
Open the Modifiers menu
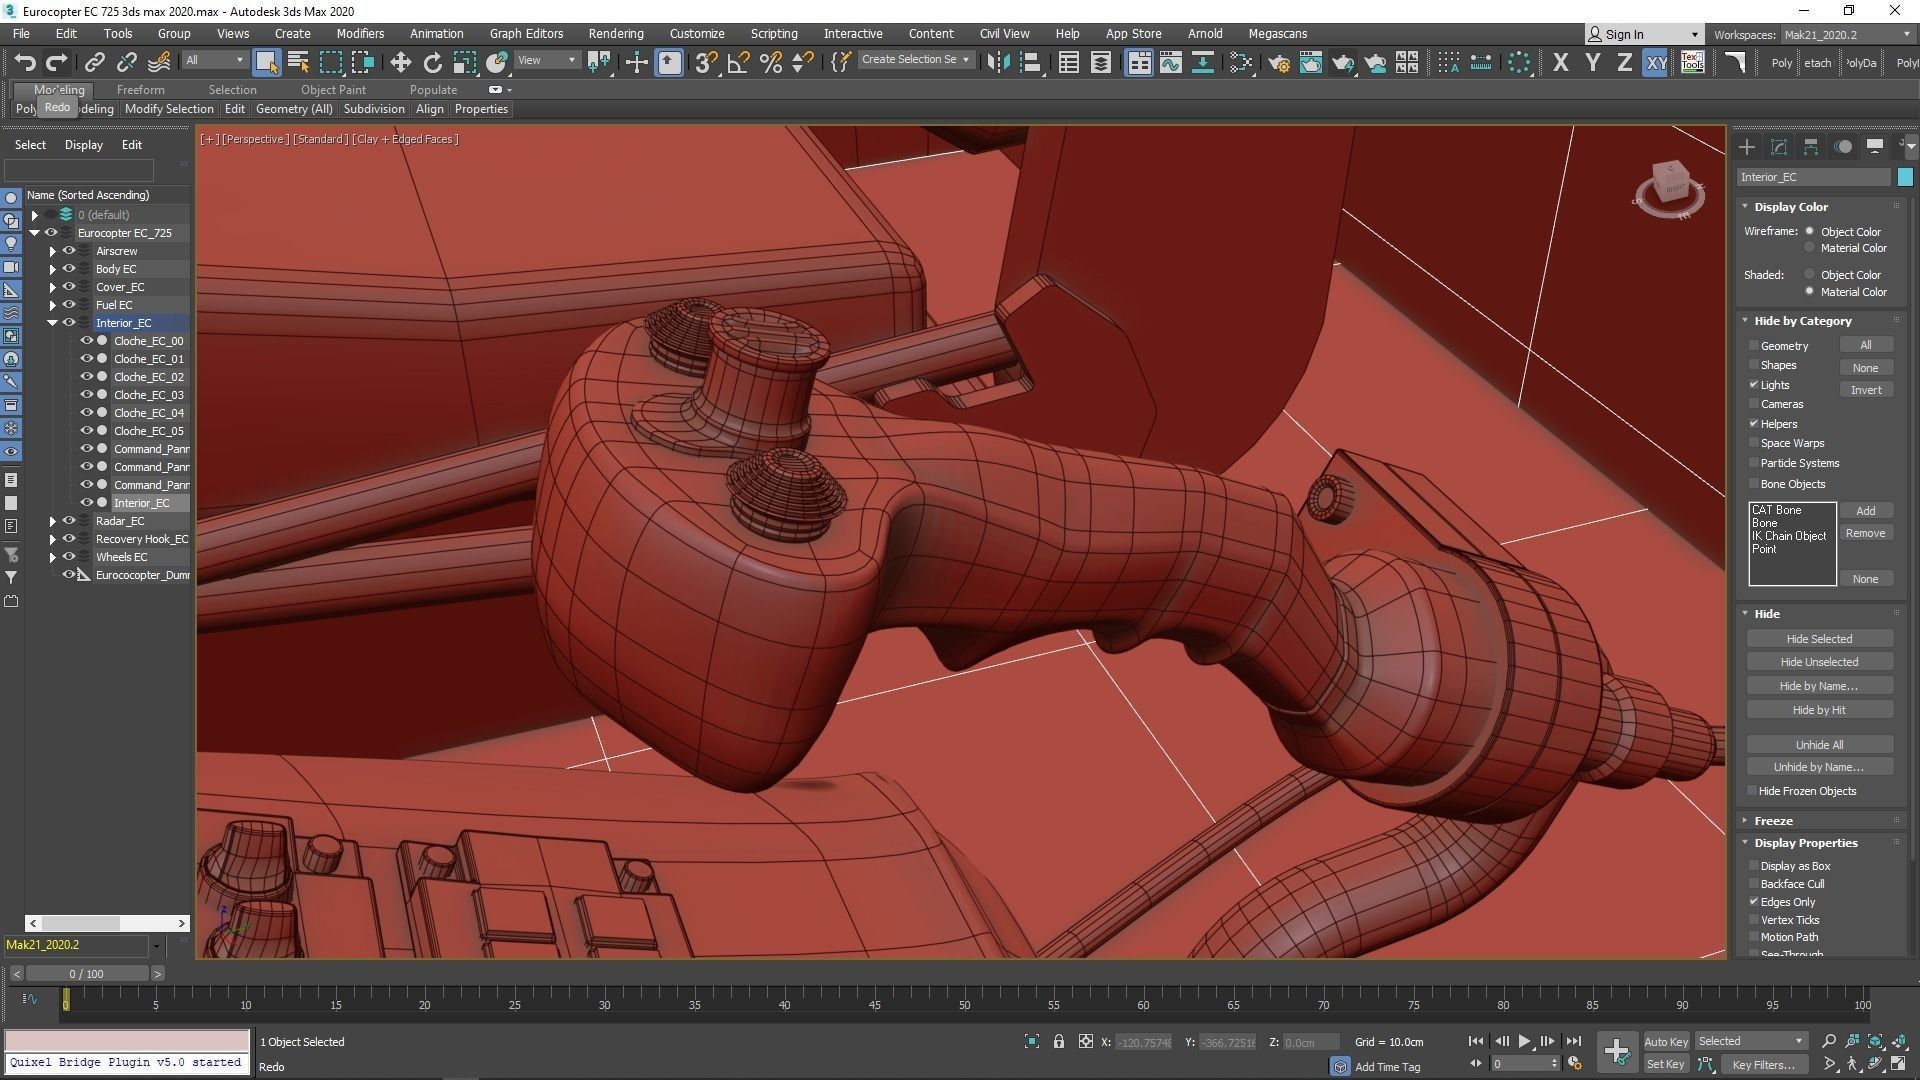coord(360,33)
